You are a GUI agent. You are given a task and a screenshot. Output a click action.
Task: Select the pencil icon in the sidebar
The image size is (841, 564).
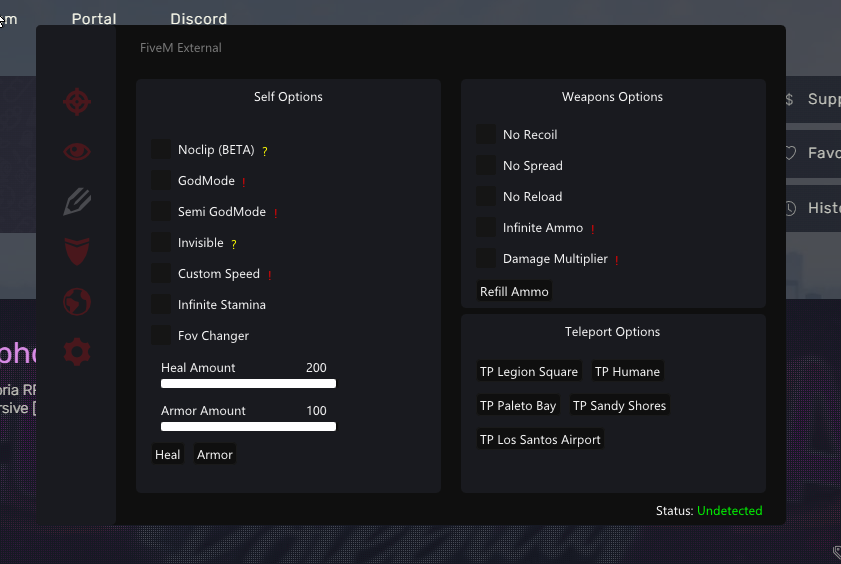tap(77, 202)
